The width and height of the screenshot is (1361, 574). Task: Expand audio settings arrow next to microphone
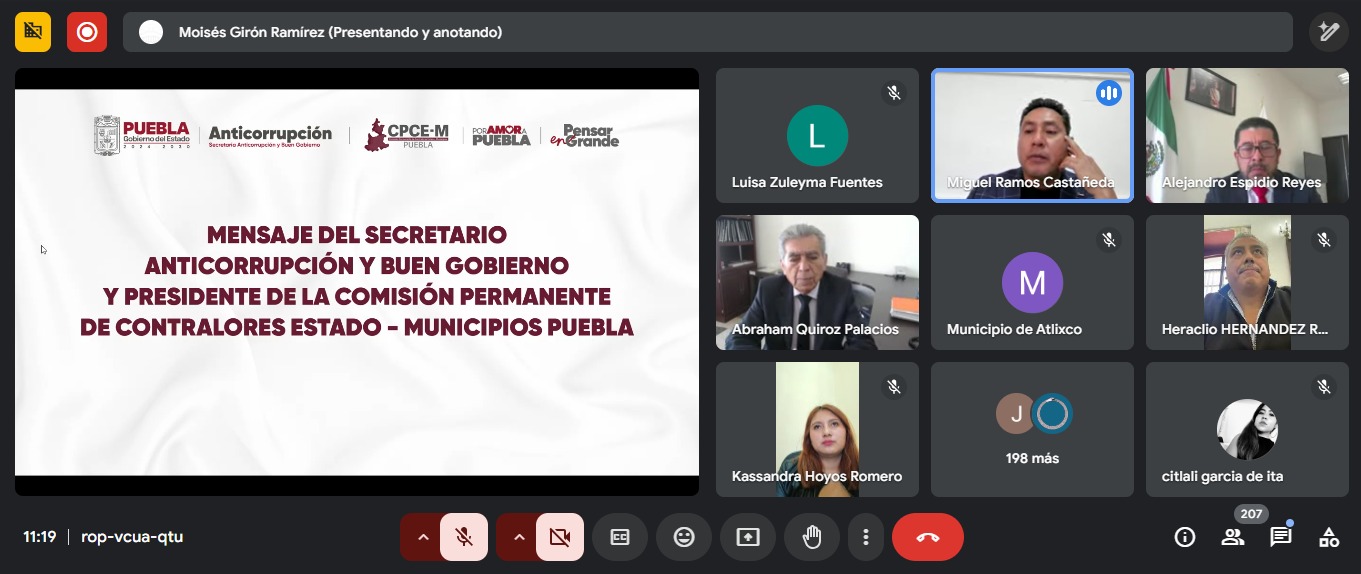[x=422, y=537]
